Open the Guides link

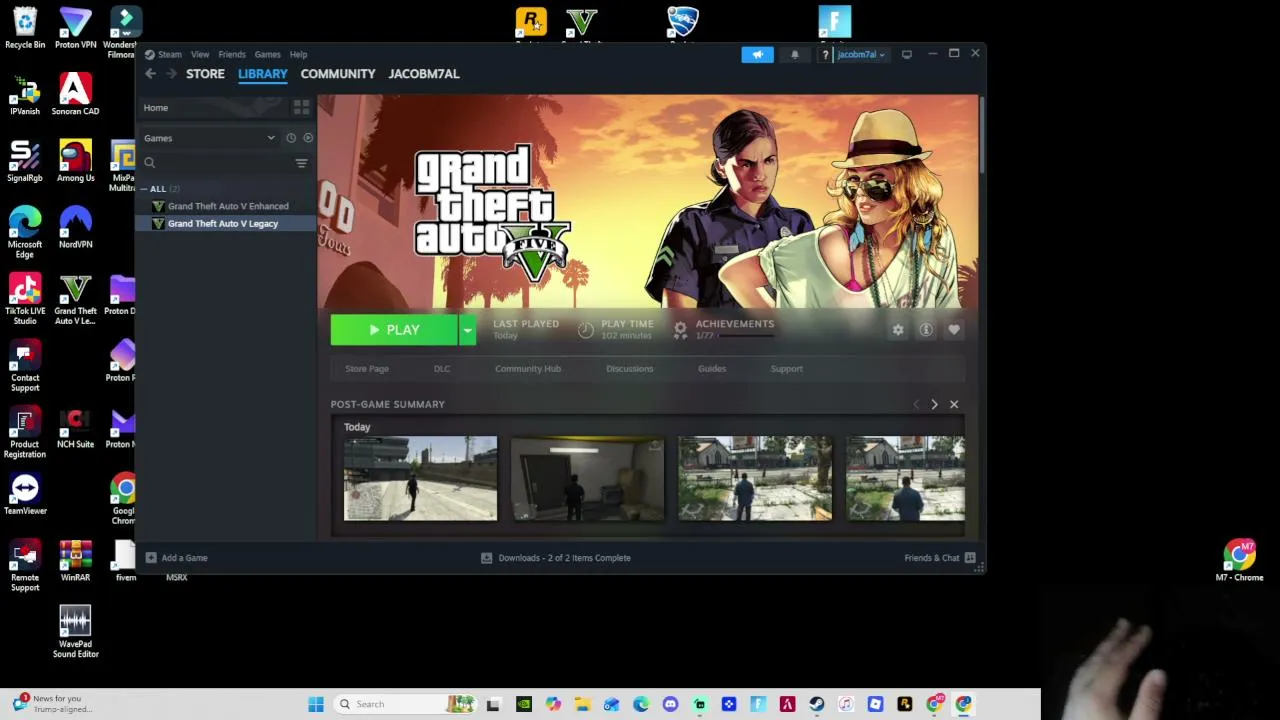[712, 368]
